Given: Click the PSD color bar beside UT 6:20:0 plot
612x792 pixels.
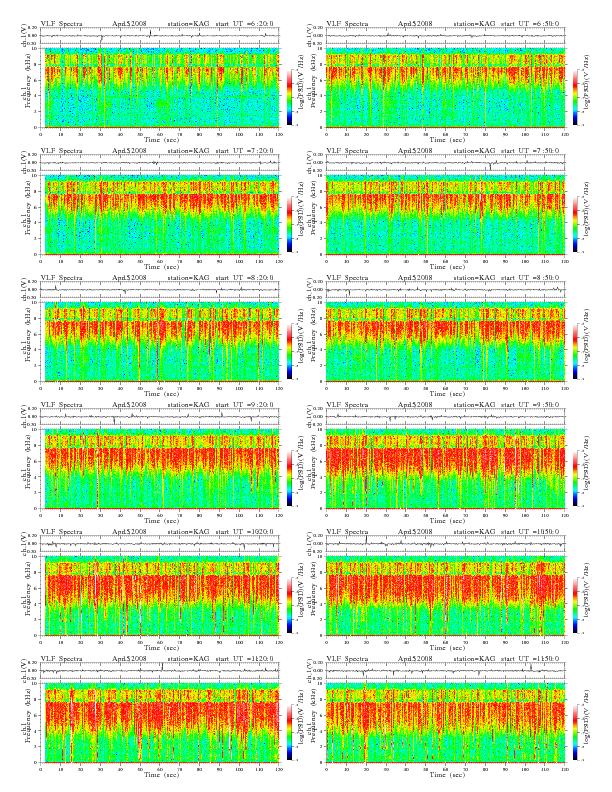Looking at the screenshot, I should click(290, 97).
